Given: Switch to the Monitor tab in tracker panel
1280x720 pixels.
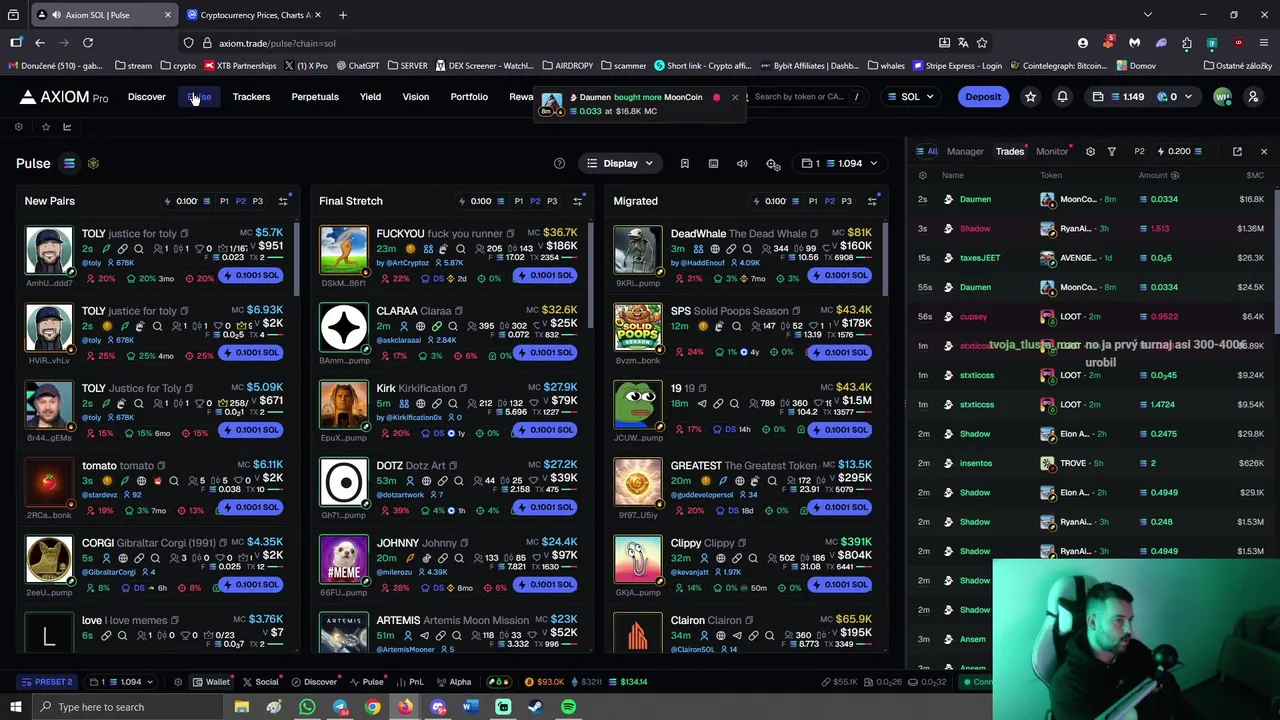Looking at the screenshot, I should click(1052, 151).
